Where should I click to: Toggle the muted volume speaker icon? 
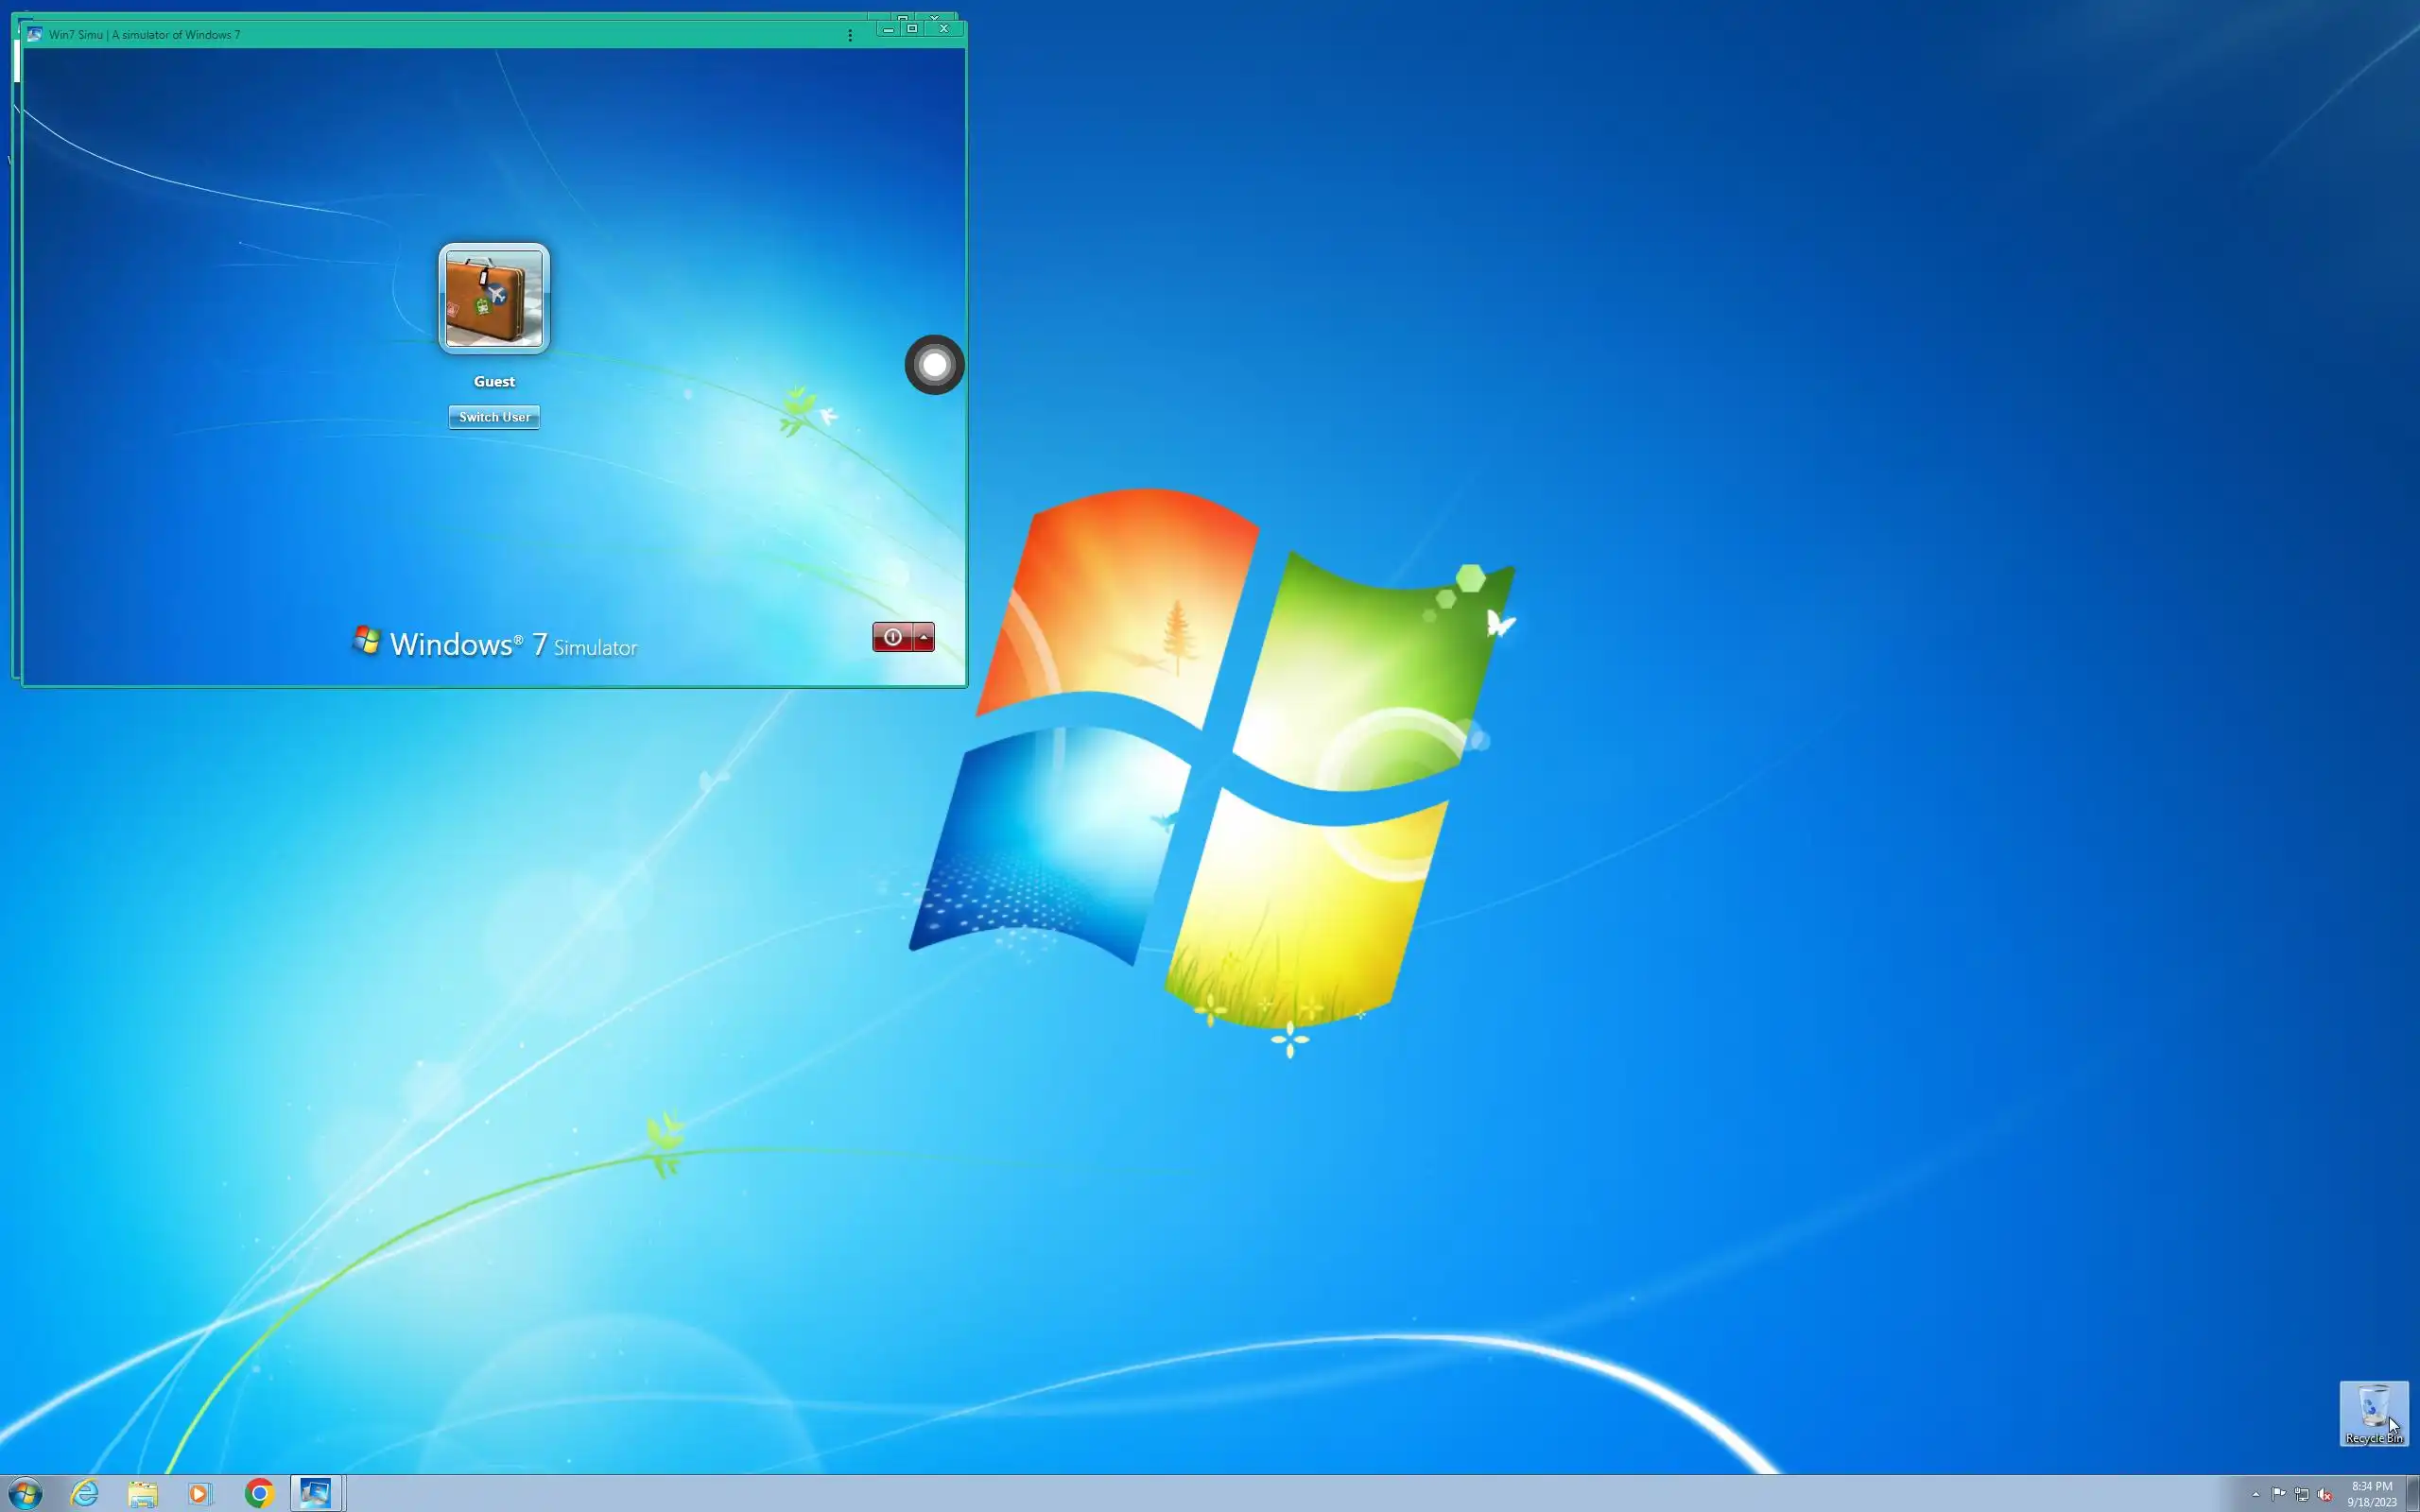(2324, 1494)
